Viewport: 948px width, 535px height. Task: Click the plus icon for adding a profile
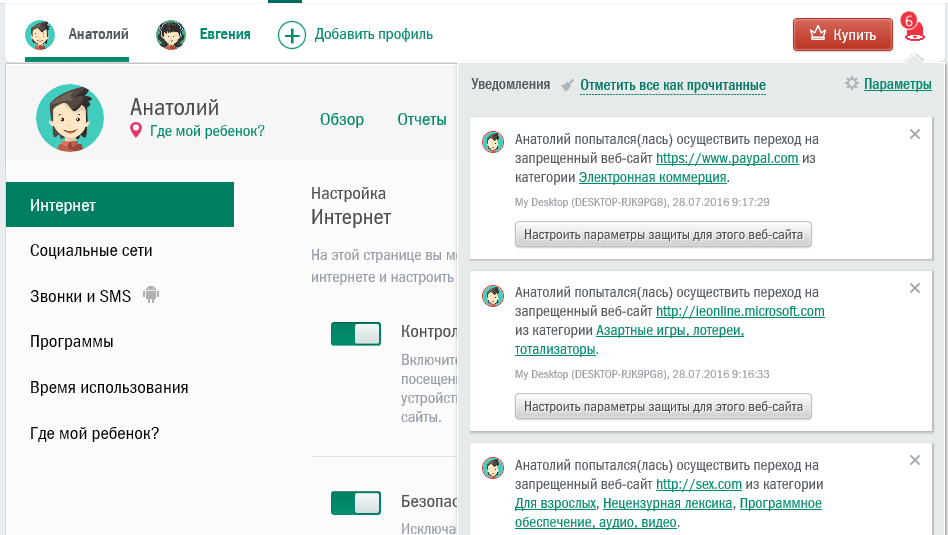(x=291, y=35)
